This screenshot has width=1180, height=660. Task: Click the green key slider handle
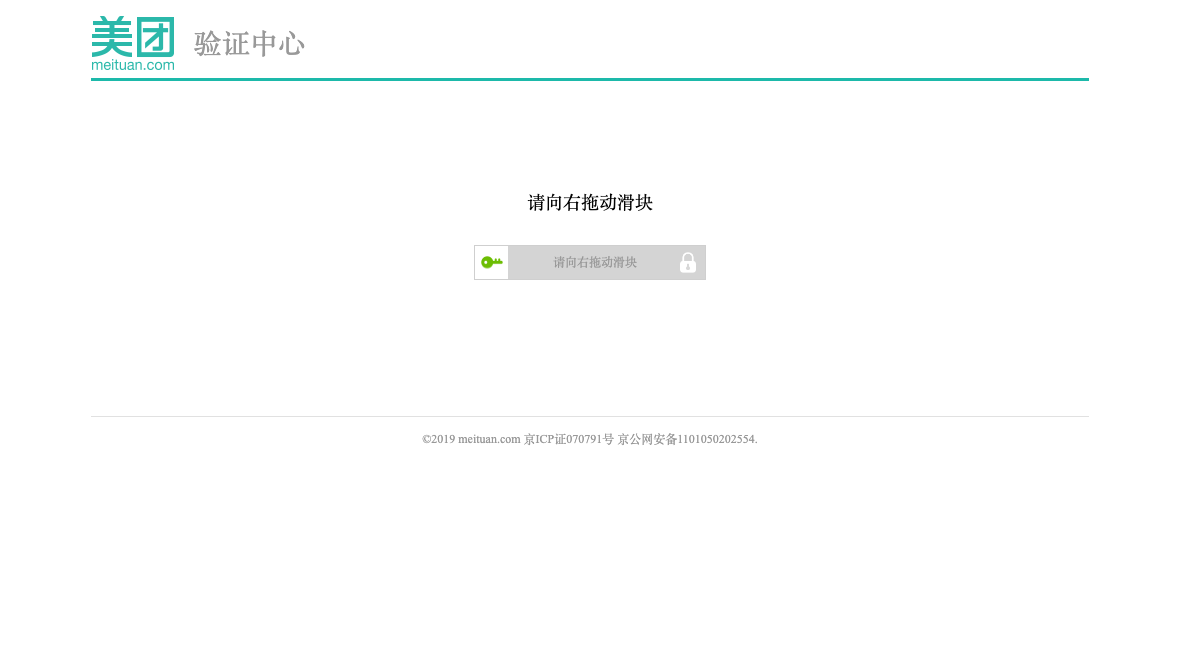click(491, 262)
